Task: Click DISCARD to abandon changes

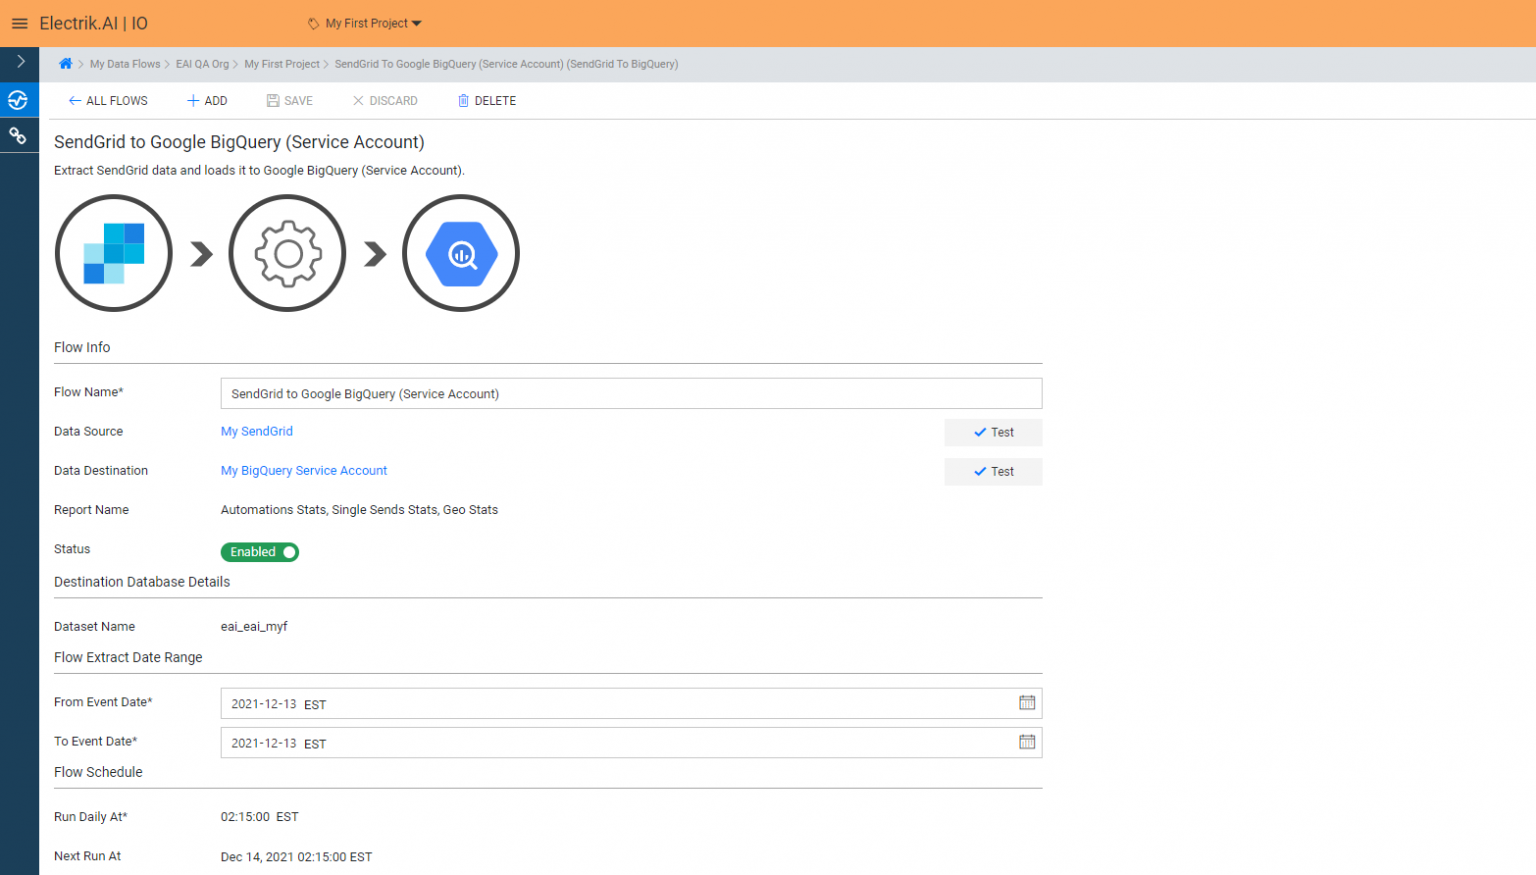Action: pyautogui.click(x=384, y=100)
